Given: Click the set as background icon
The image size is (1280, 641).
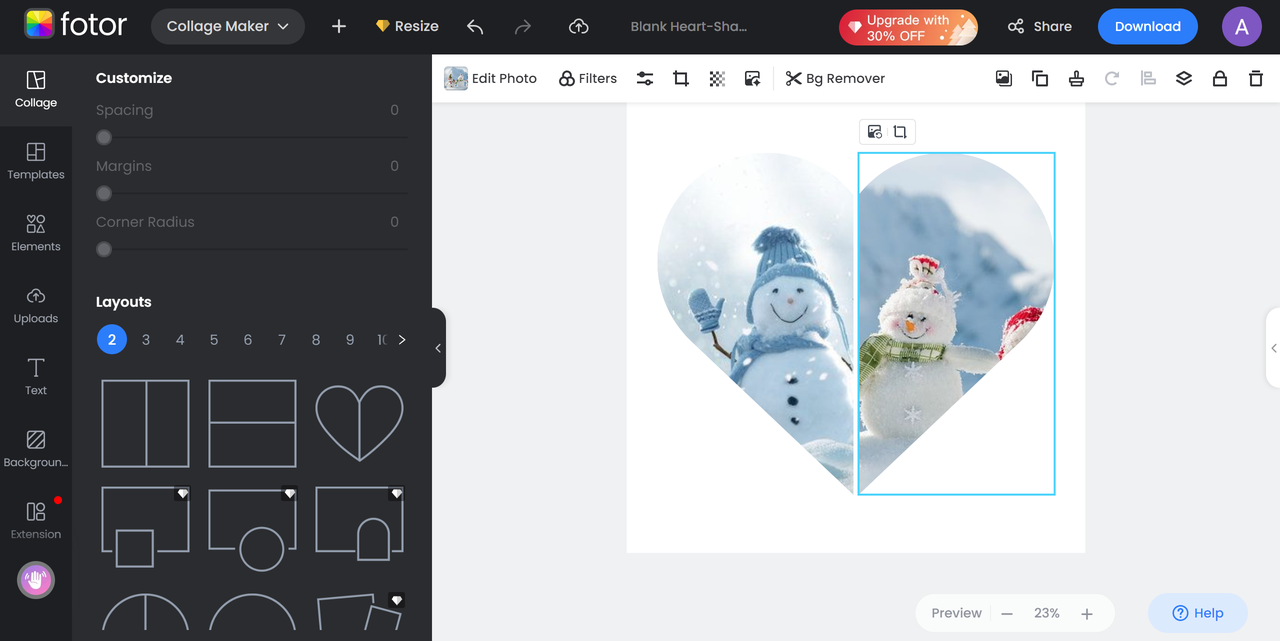Looking at the screenshot, I should tap(1004, 78).
